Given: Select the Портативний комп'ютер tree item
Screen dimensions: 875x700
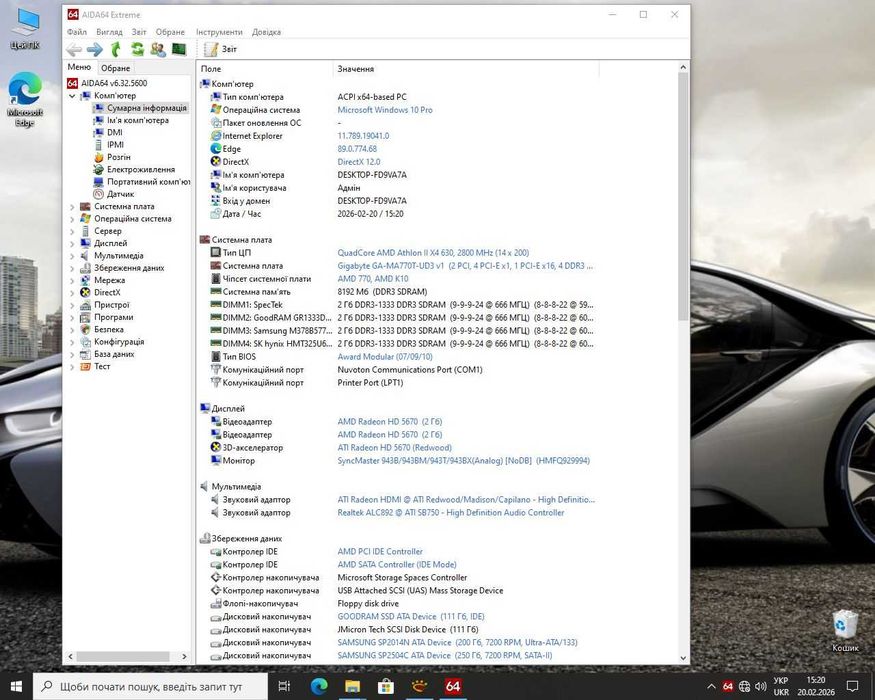Looking at the screenshot, I should point(149,181).
